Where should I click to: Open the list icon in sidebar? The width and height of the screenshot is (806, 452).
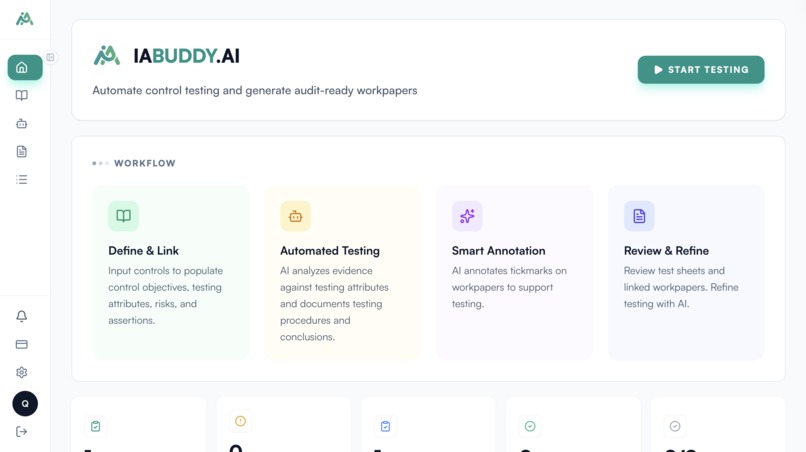point(22,179)
